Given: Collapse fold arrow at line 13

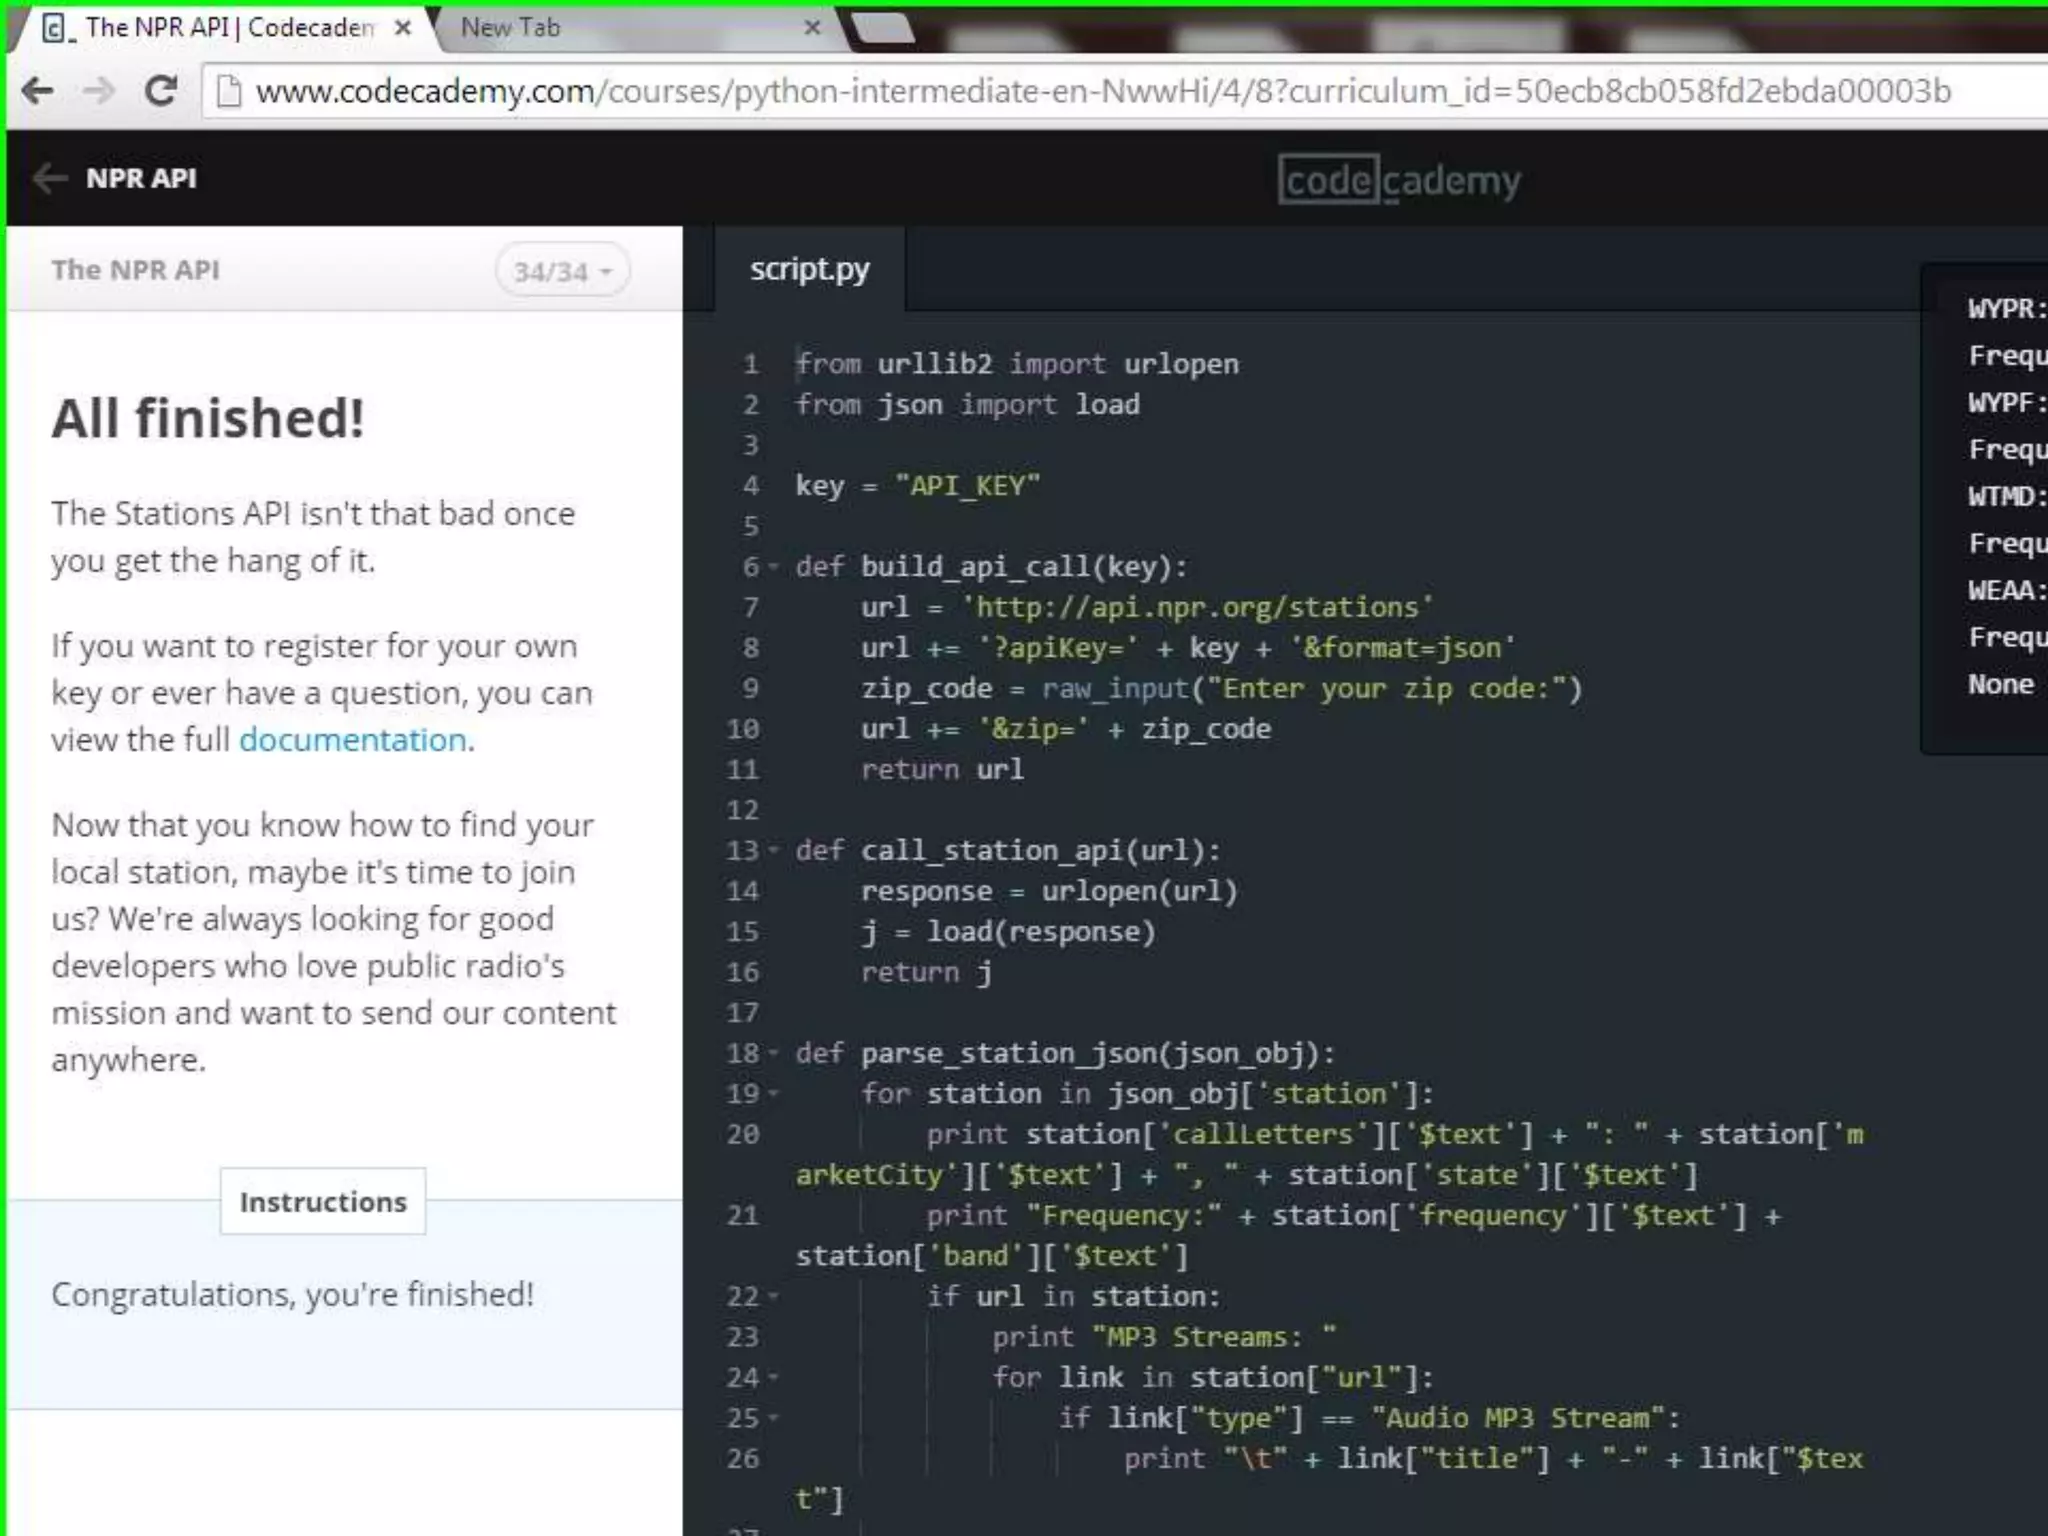Looking at the screenshot, I should click(773, 851).
